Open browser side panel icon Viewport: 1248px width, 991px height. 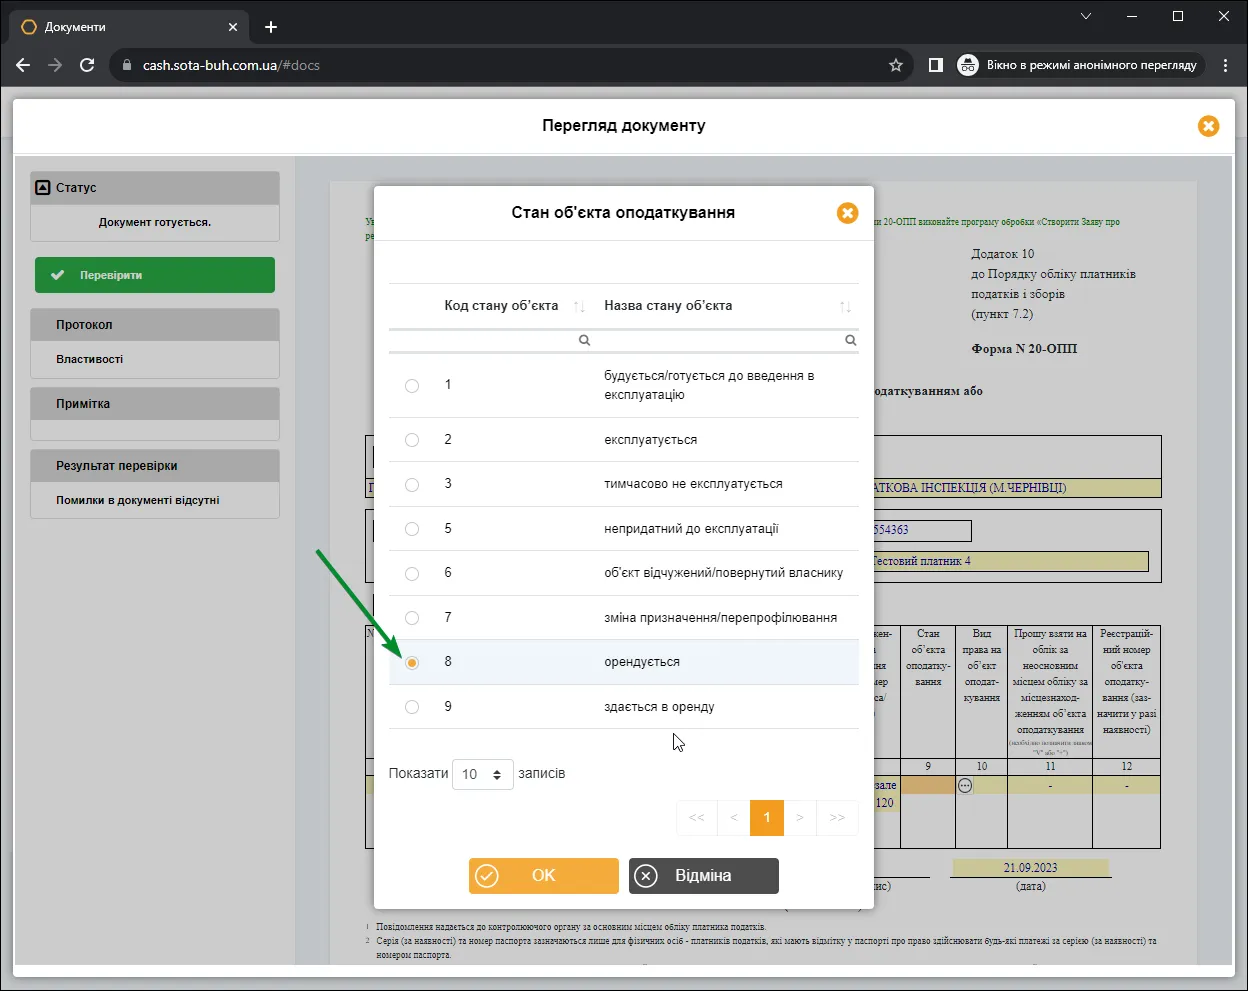pyautogui.click(x=935, y=65)
